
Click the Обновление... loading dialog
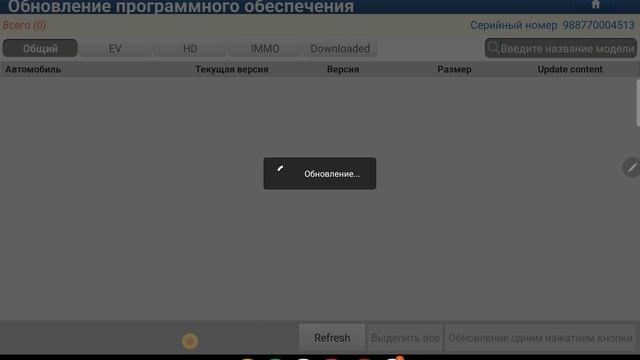pyautogui.click(x=320, y=173)
